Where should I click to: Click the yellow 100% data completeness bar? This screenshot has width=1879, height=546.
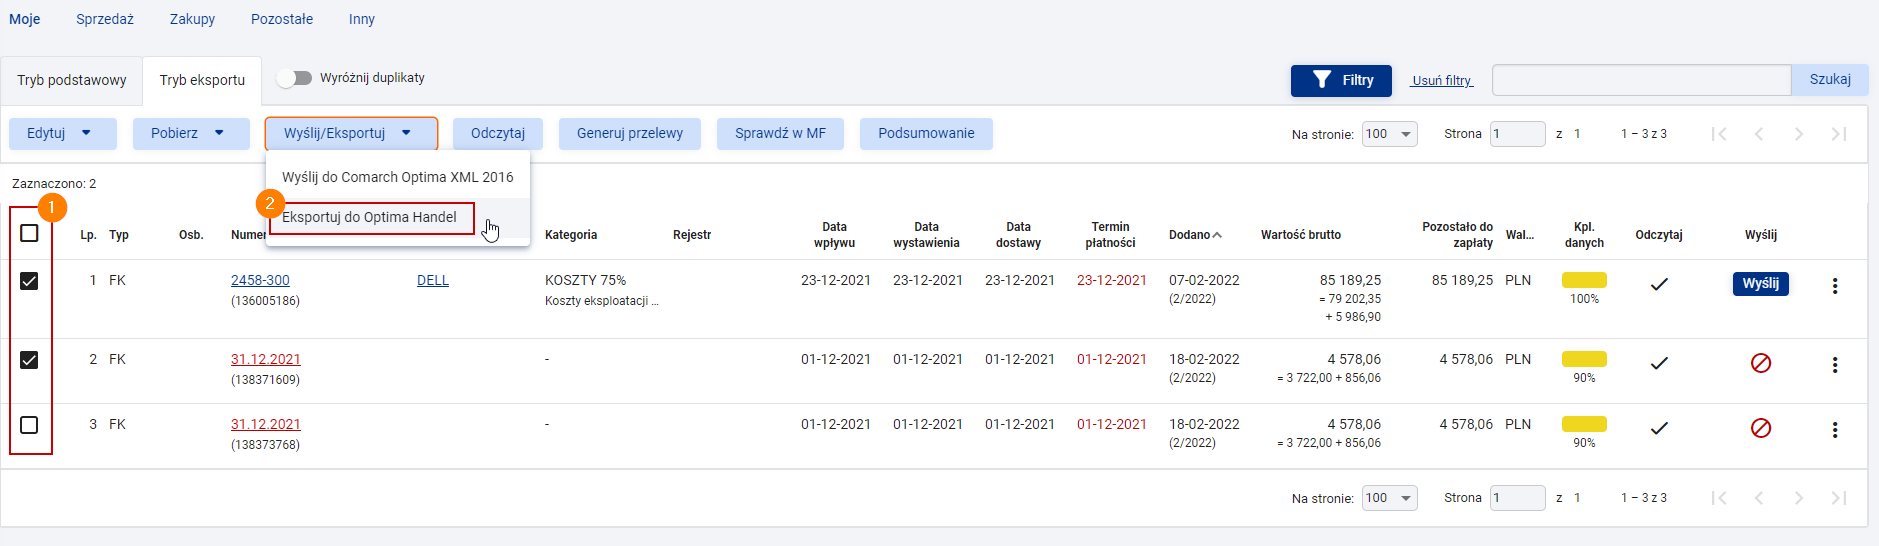coord(1584,280)
